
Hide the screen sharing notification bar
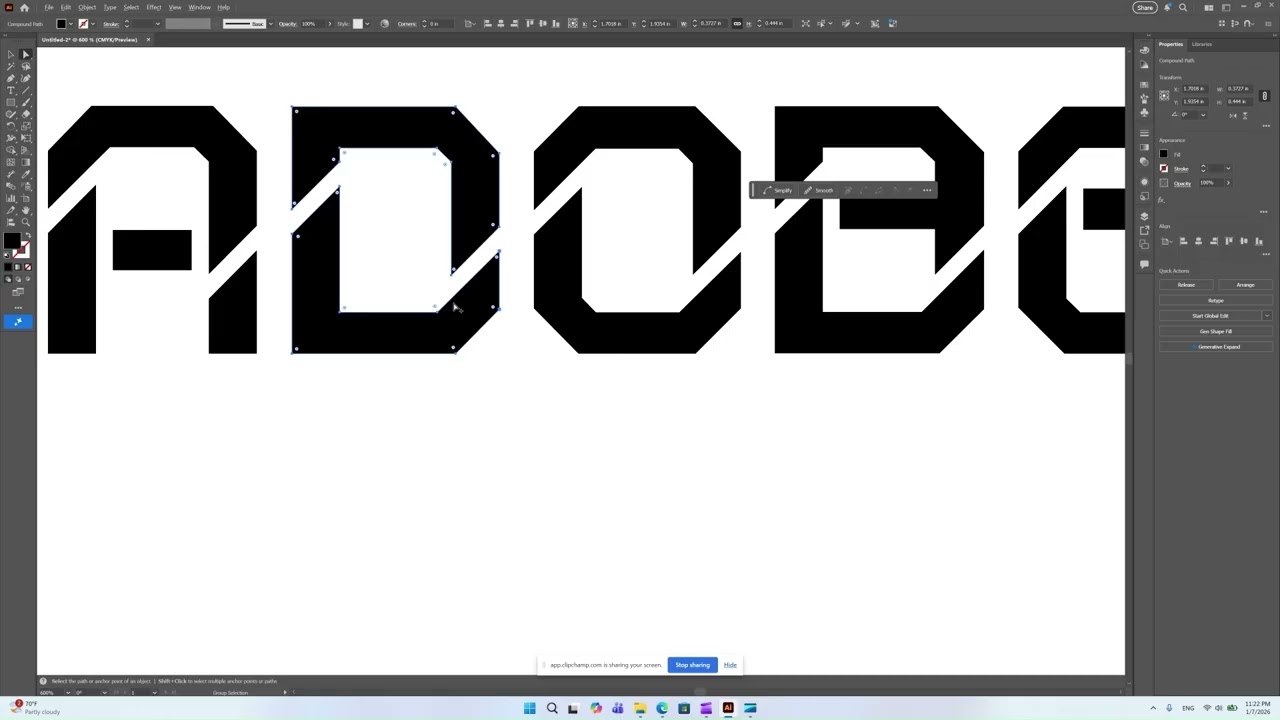click(x=730, y=665)
